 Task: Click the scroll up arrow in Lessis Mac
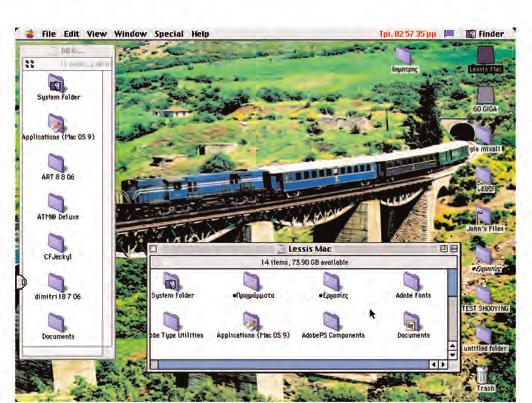click(x=453, y=346)
